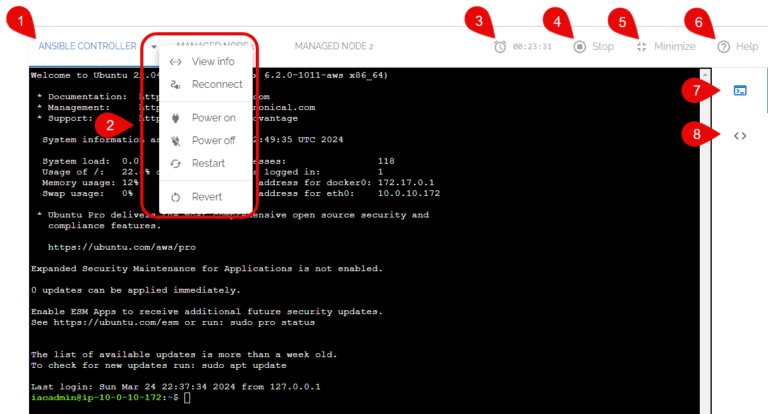The height and width of the screenshot is (414, 768).
Task: Click the Minimize arrows icon
Action: point(642,46)
